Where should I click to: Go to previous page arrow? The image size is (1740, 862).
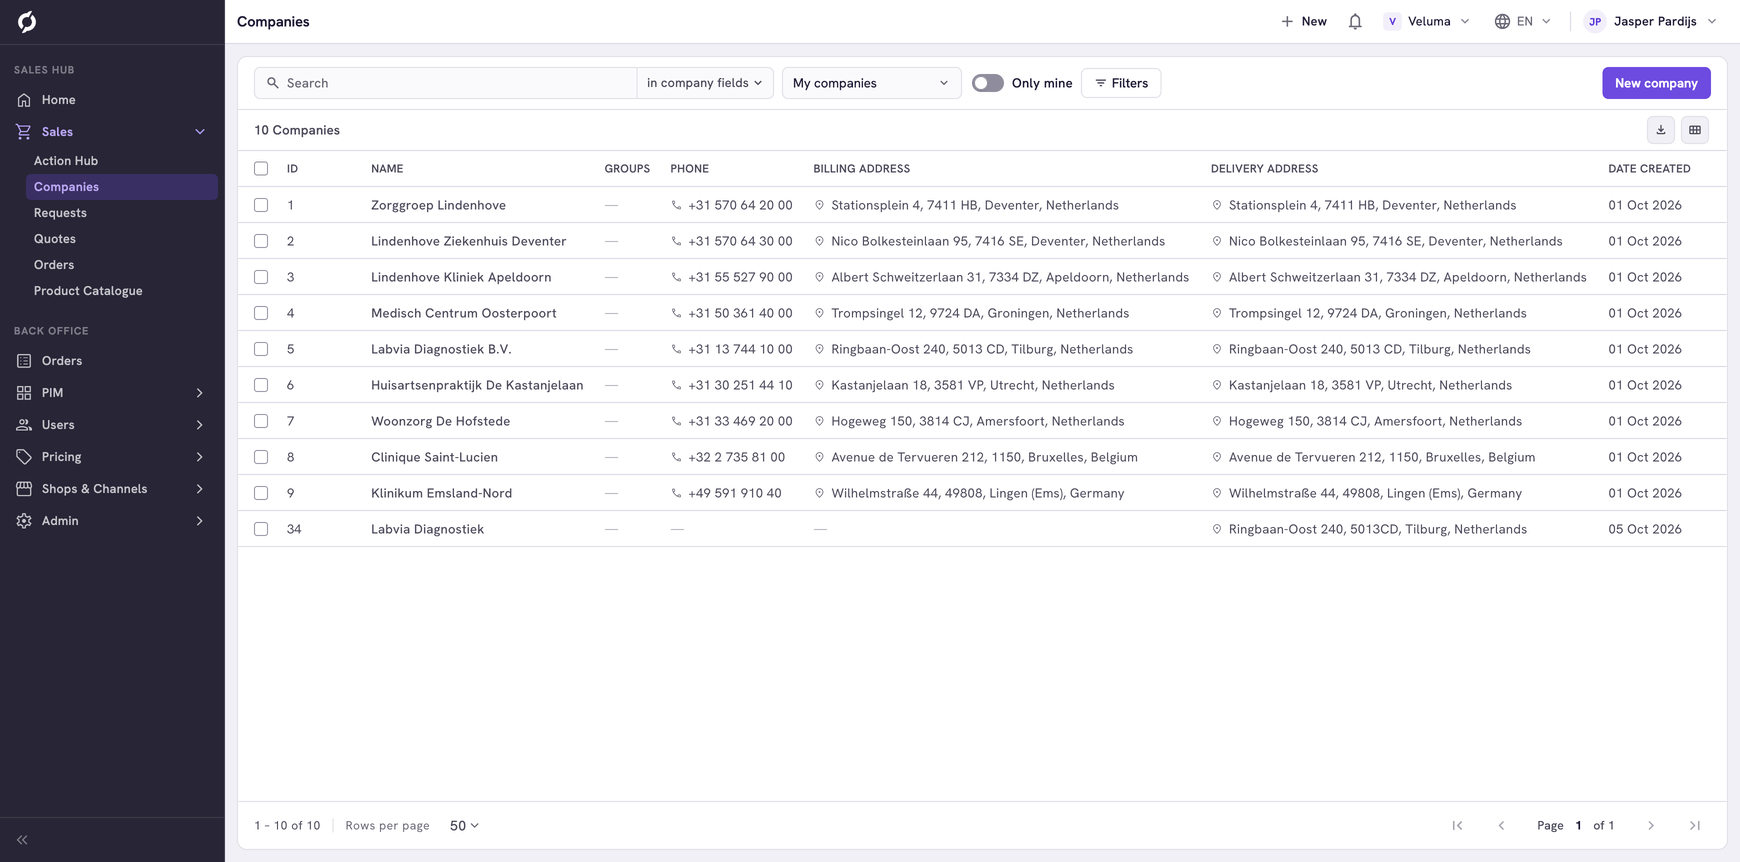[1501, 826]
